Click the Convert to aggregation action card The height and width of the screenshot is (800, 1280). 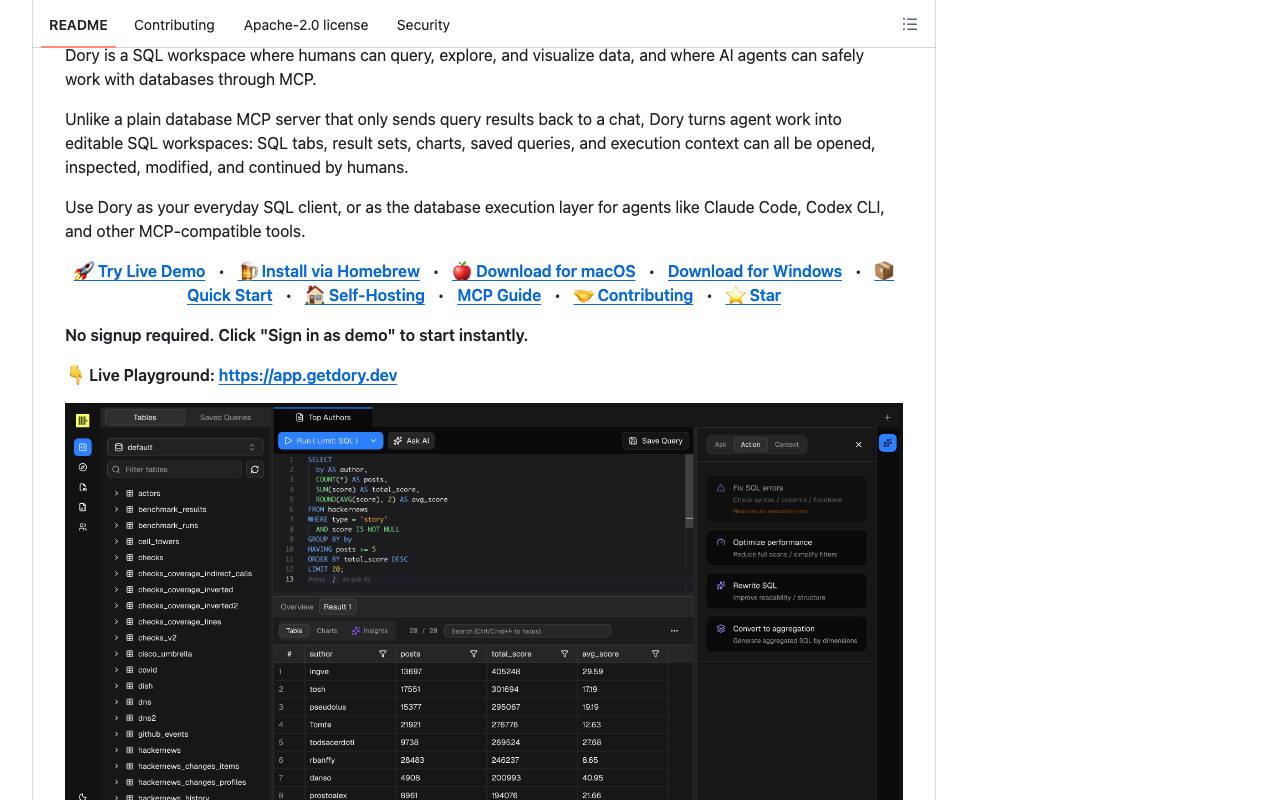[x=787, y=634]
